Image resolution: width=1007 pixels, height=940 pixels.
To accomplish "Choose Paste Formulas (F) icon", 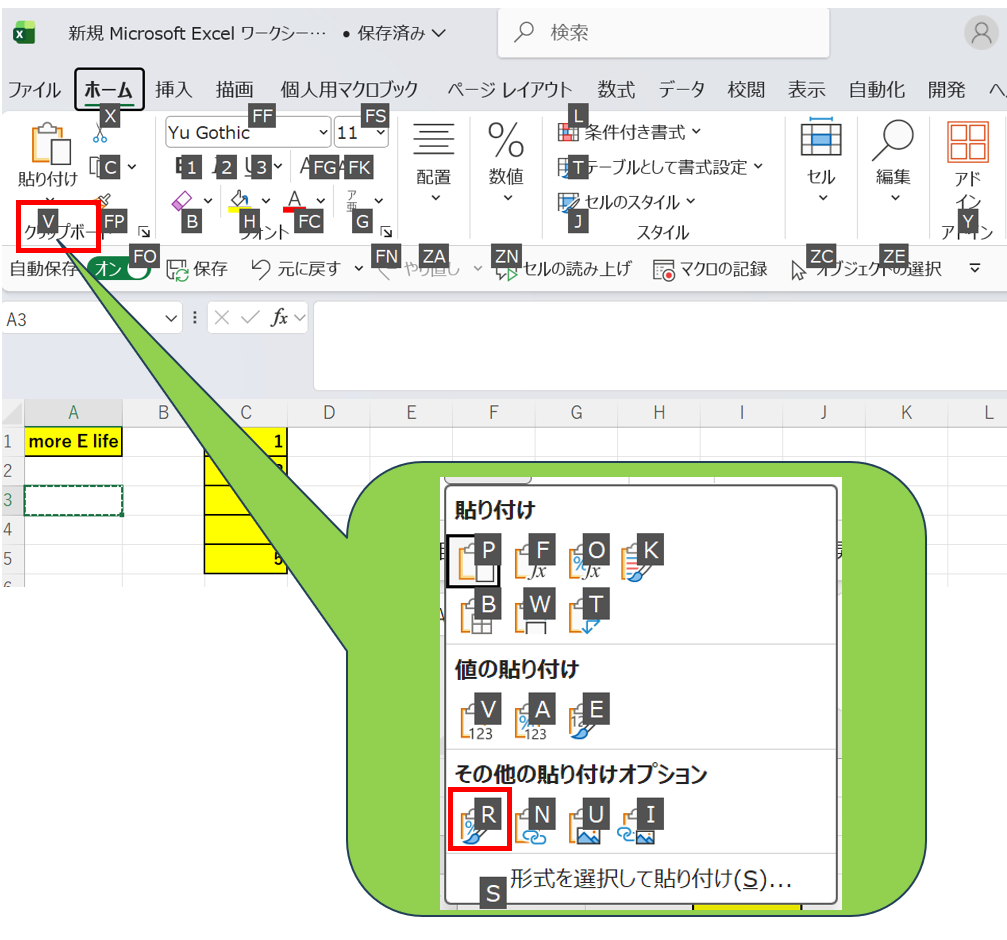I will tap(533, 558).
